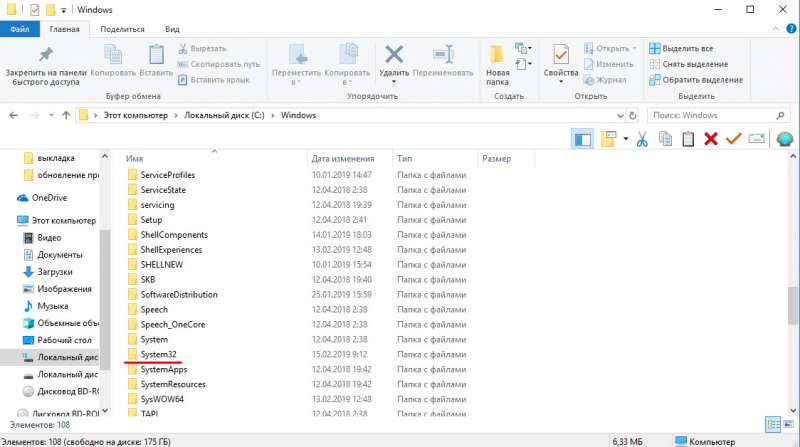
Task: Click the globe shell icon in toolbar
Action: 785,139
